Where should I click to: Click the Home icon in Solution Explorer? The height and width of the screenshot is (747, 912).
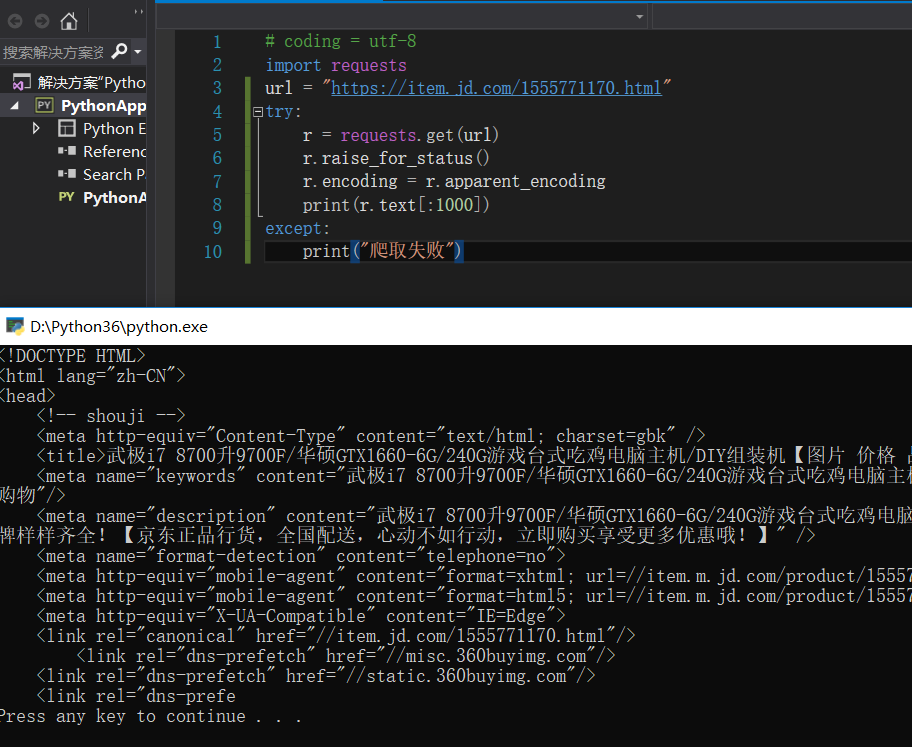[69, 22]
